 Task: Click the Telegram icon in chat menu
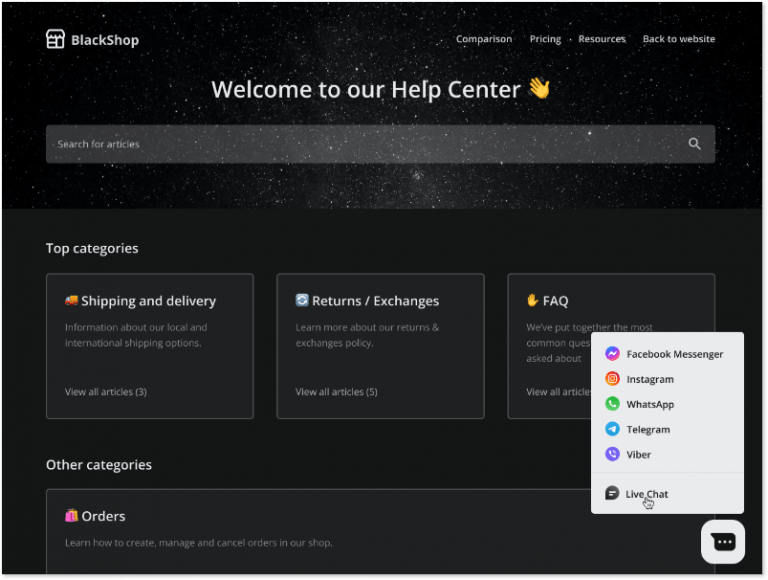(x=612, y=429)
